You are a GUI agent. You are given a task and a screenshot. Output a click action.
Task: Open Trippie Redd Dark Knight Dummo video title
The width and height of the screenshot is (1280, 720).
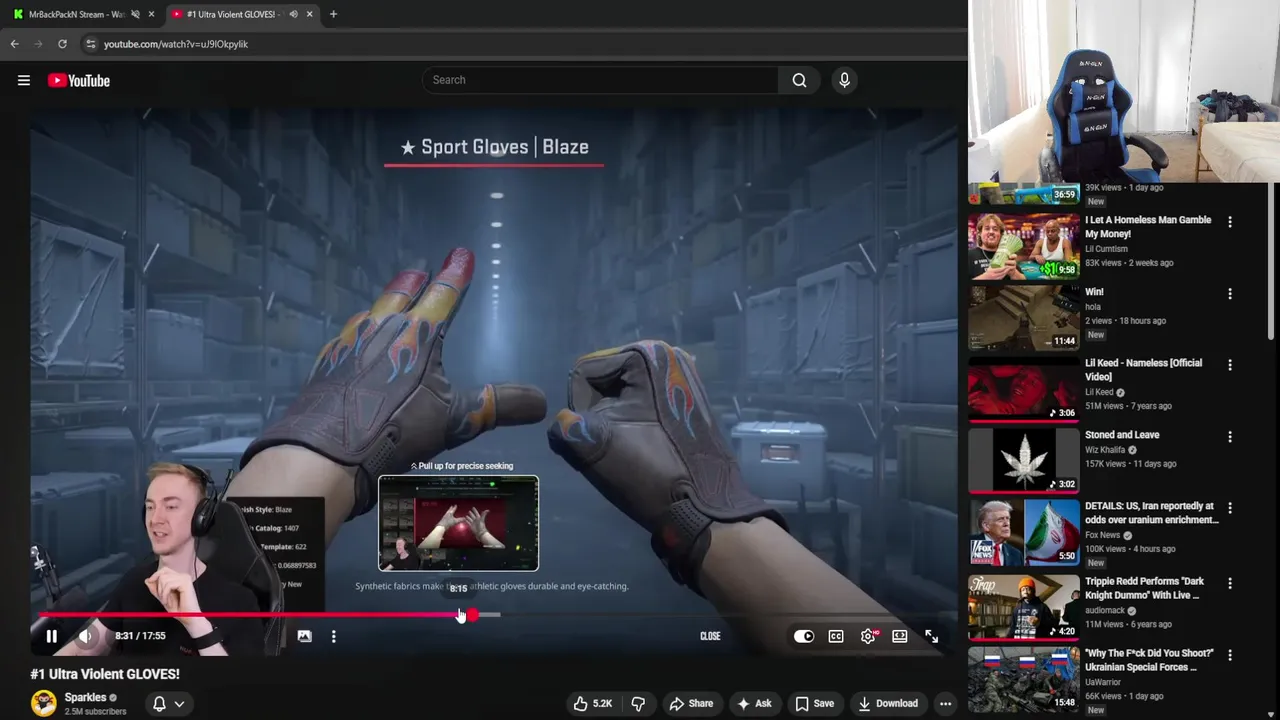coord(1144,588)
